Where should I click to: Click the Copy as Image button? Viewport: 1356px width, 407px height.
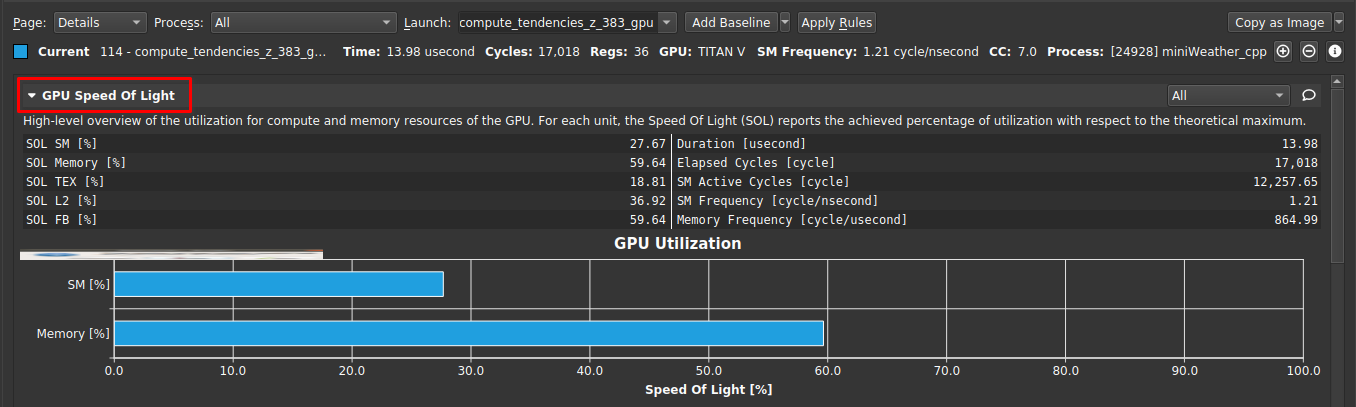1278,22
